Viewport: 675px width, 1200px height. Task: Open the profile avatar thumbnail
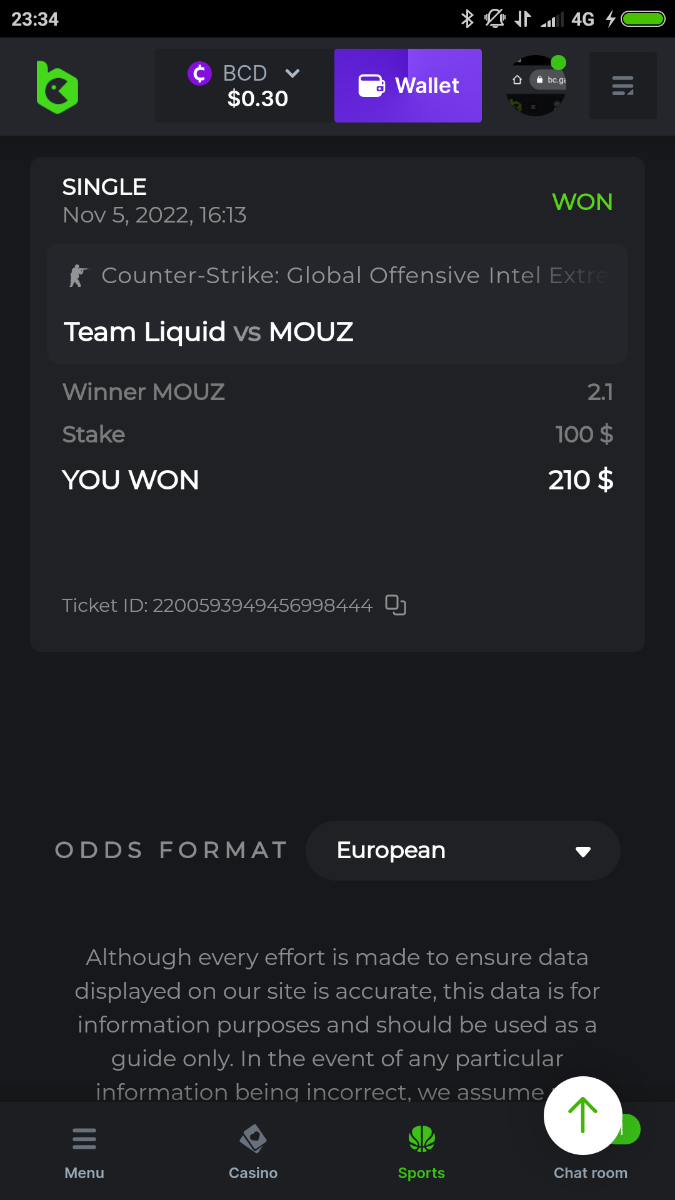(536, 86)
